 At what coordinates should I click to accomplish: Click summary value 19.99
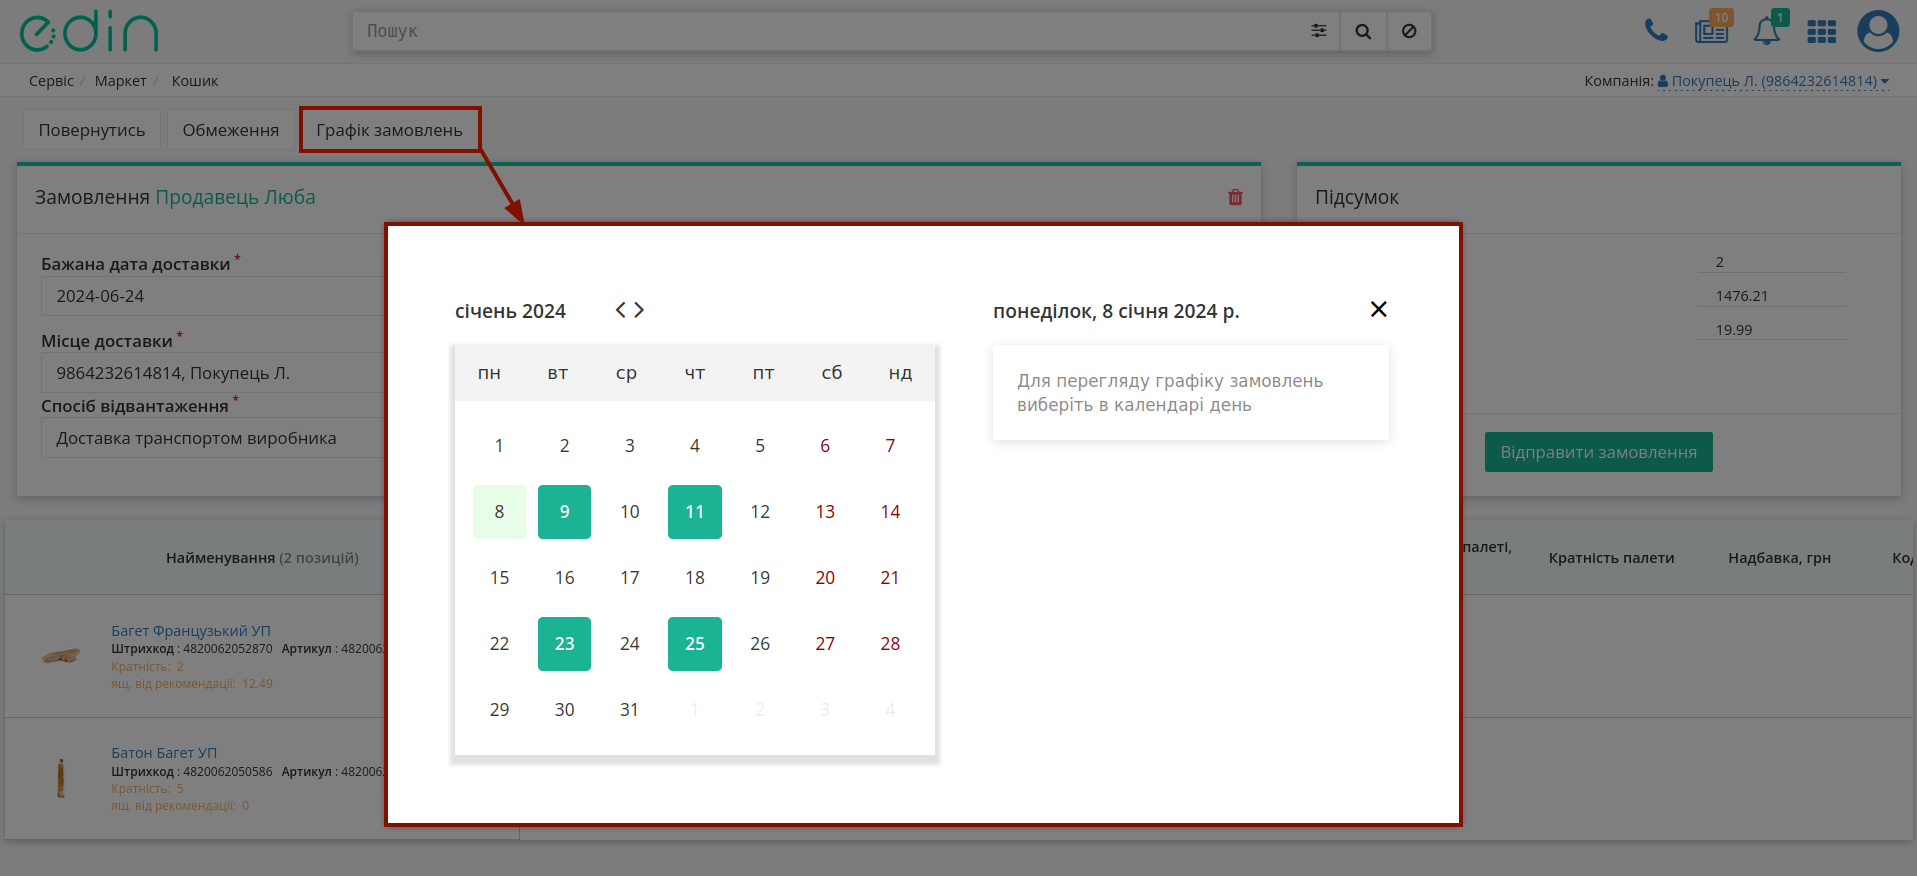click(1734, 330)
